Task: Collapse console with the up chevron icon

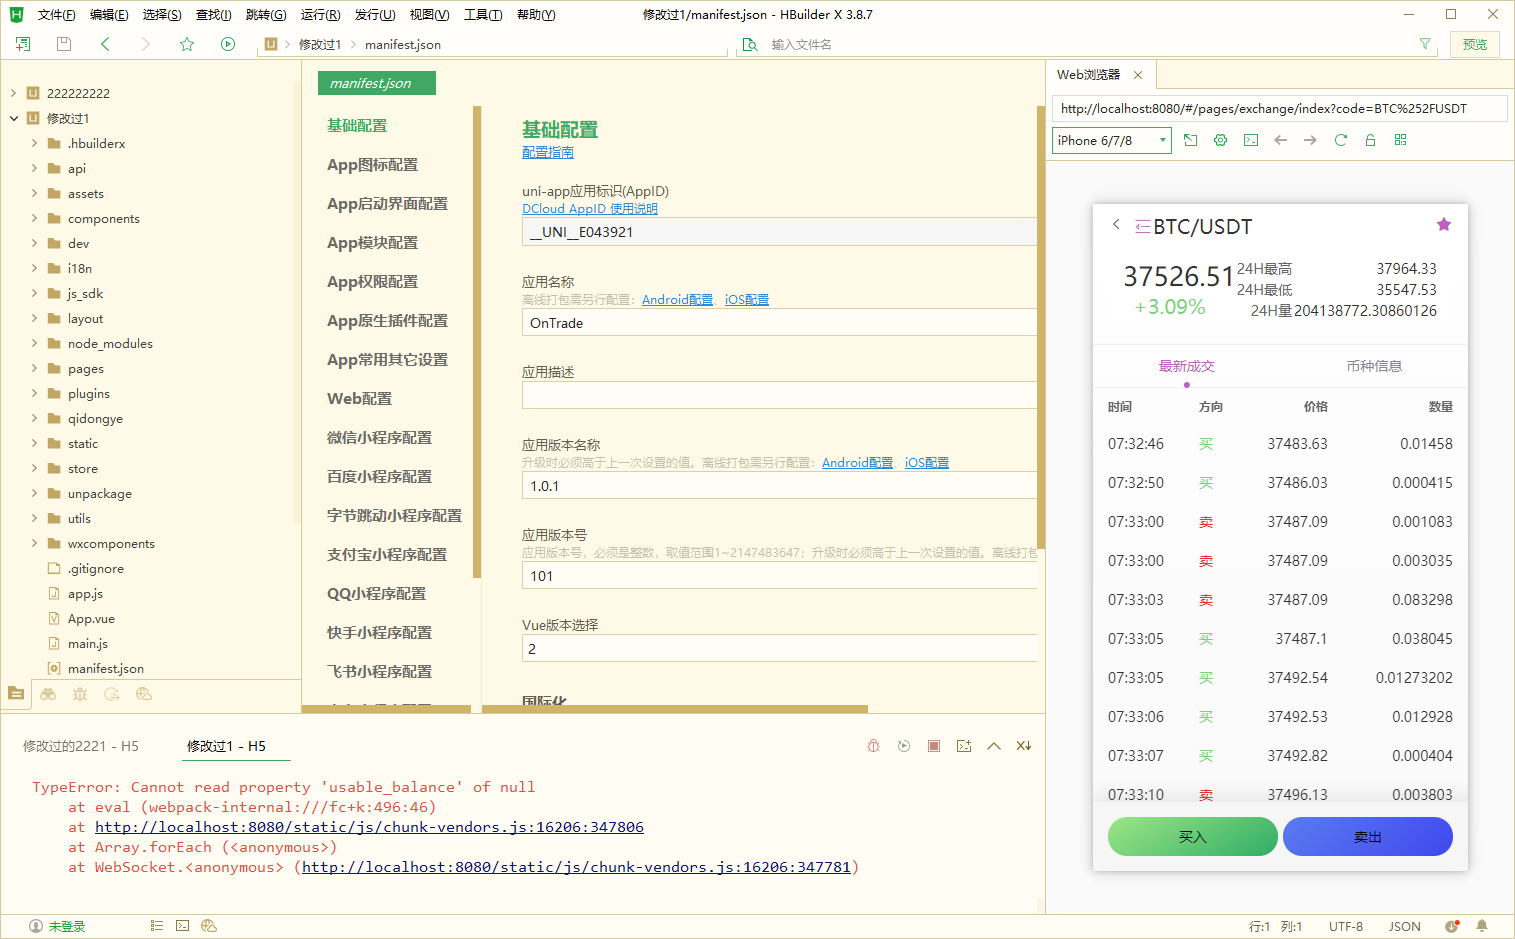Action: pos(994,746)
